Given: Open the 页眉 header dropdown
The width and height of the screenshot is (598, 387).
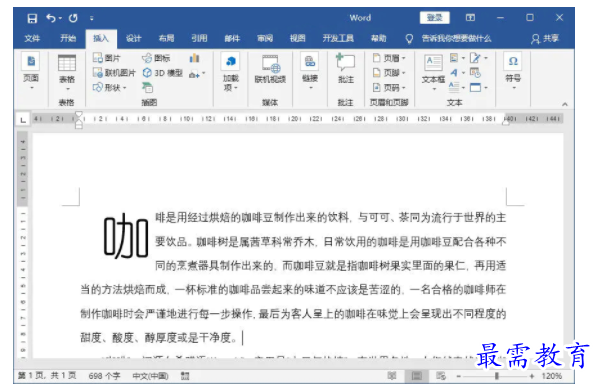Looking at the screenshot, I should 389,58.
